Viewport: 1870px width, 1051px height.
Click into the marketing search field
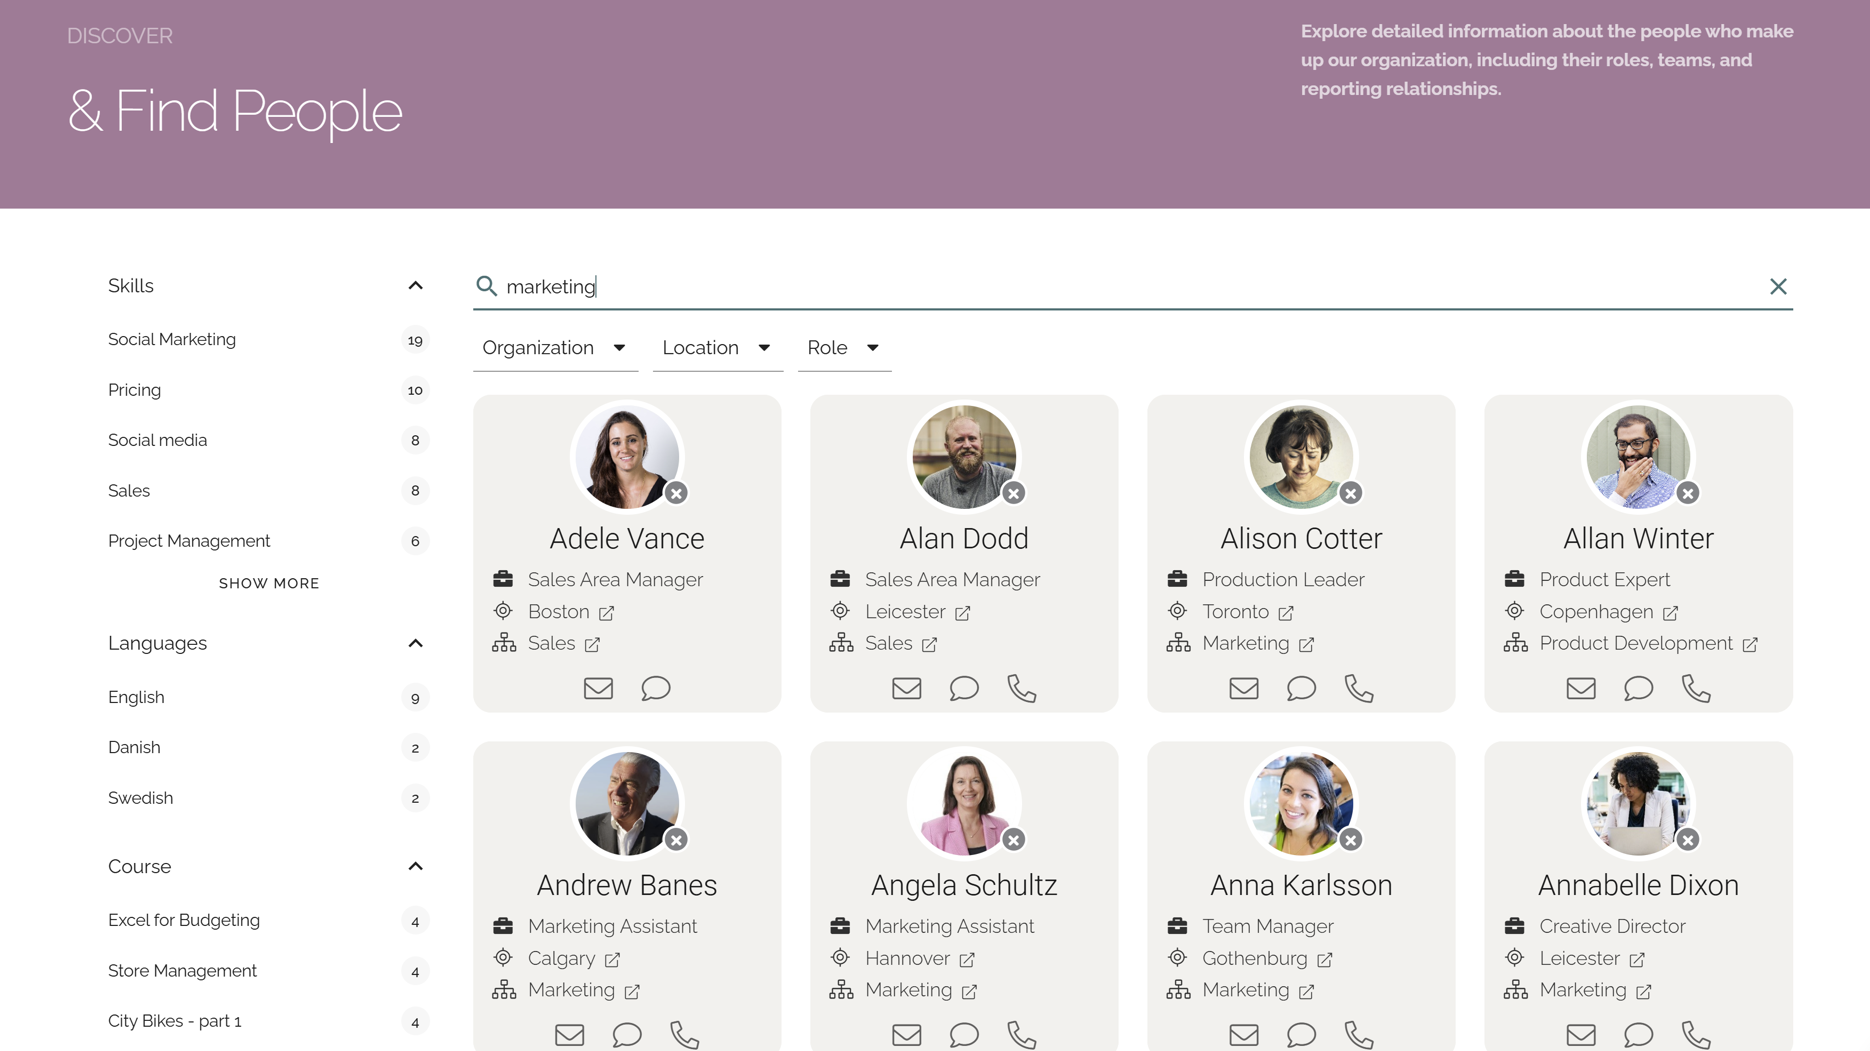coord(1132,287)
